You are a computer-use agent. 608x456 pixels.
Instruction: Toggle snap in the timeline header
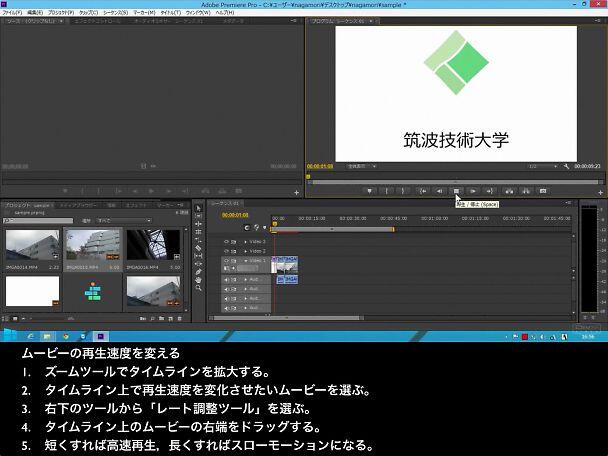(247, 228)
